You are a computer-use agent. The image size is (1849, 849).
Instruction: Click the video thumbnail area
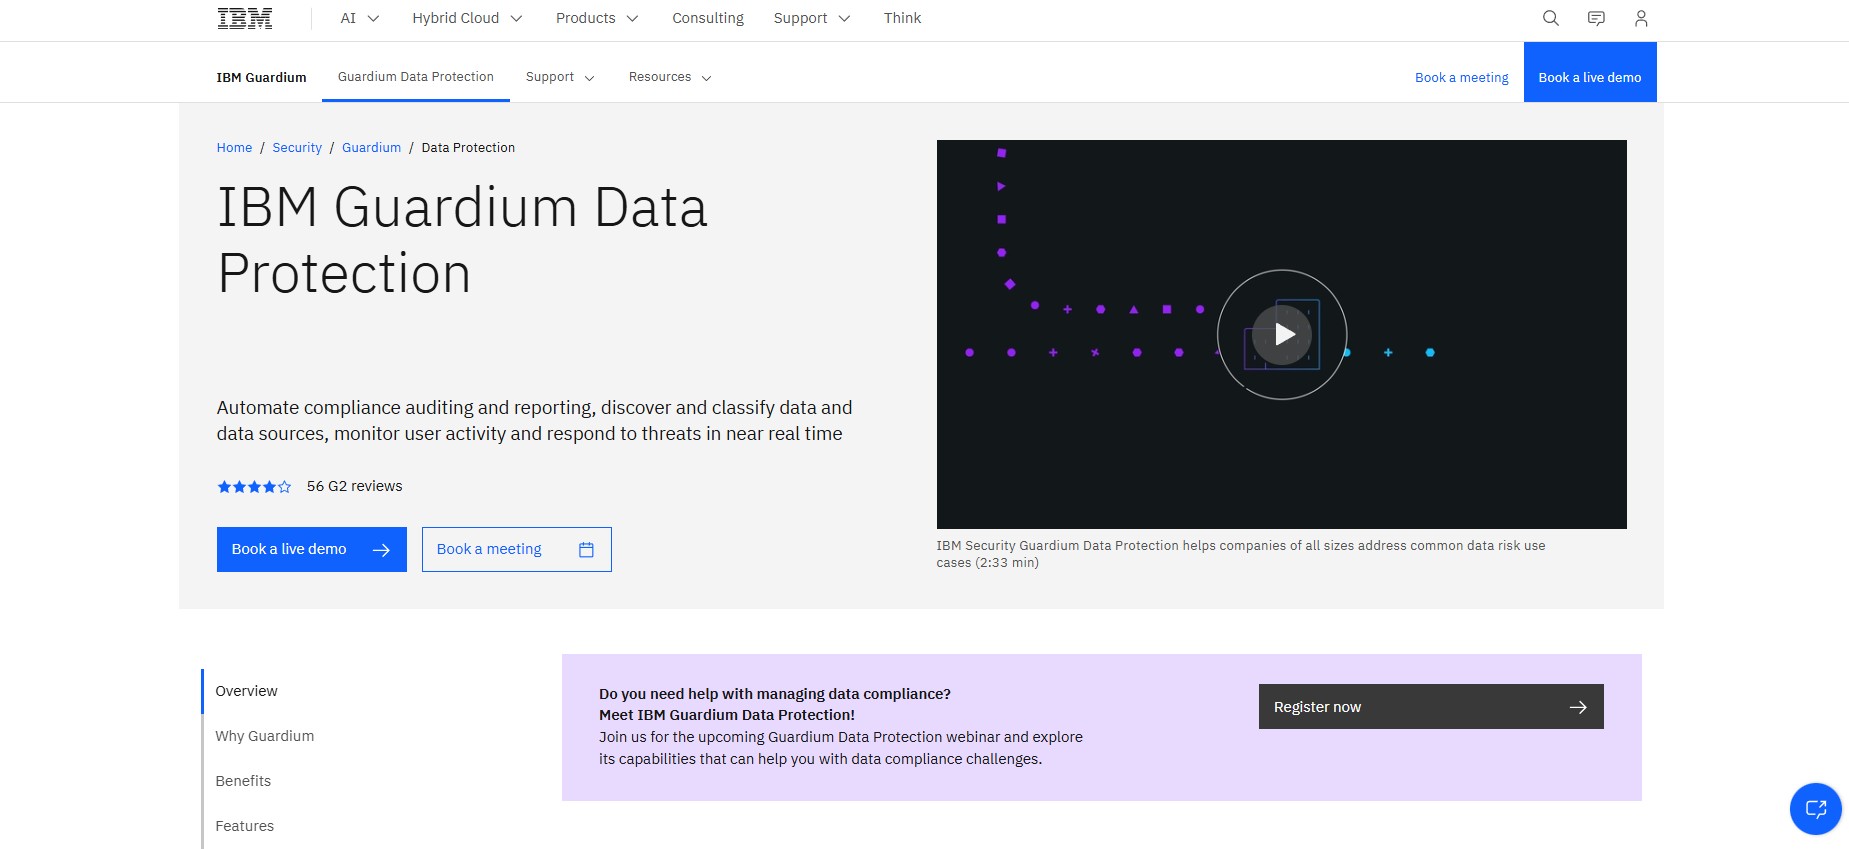pos(1282,334)
